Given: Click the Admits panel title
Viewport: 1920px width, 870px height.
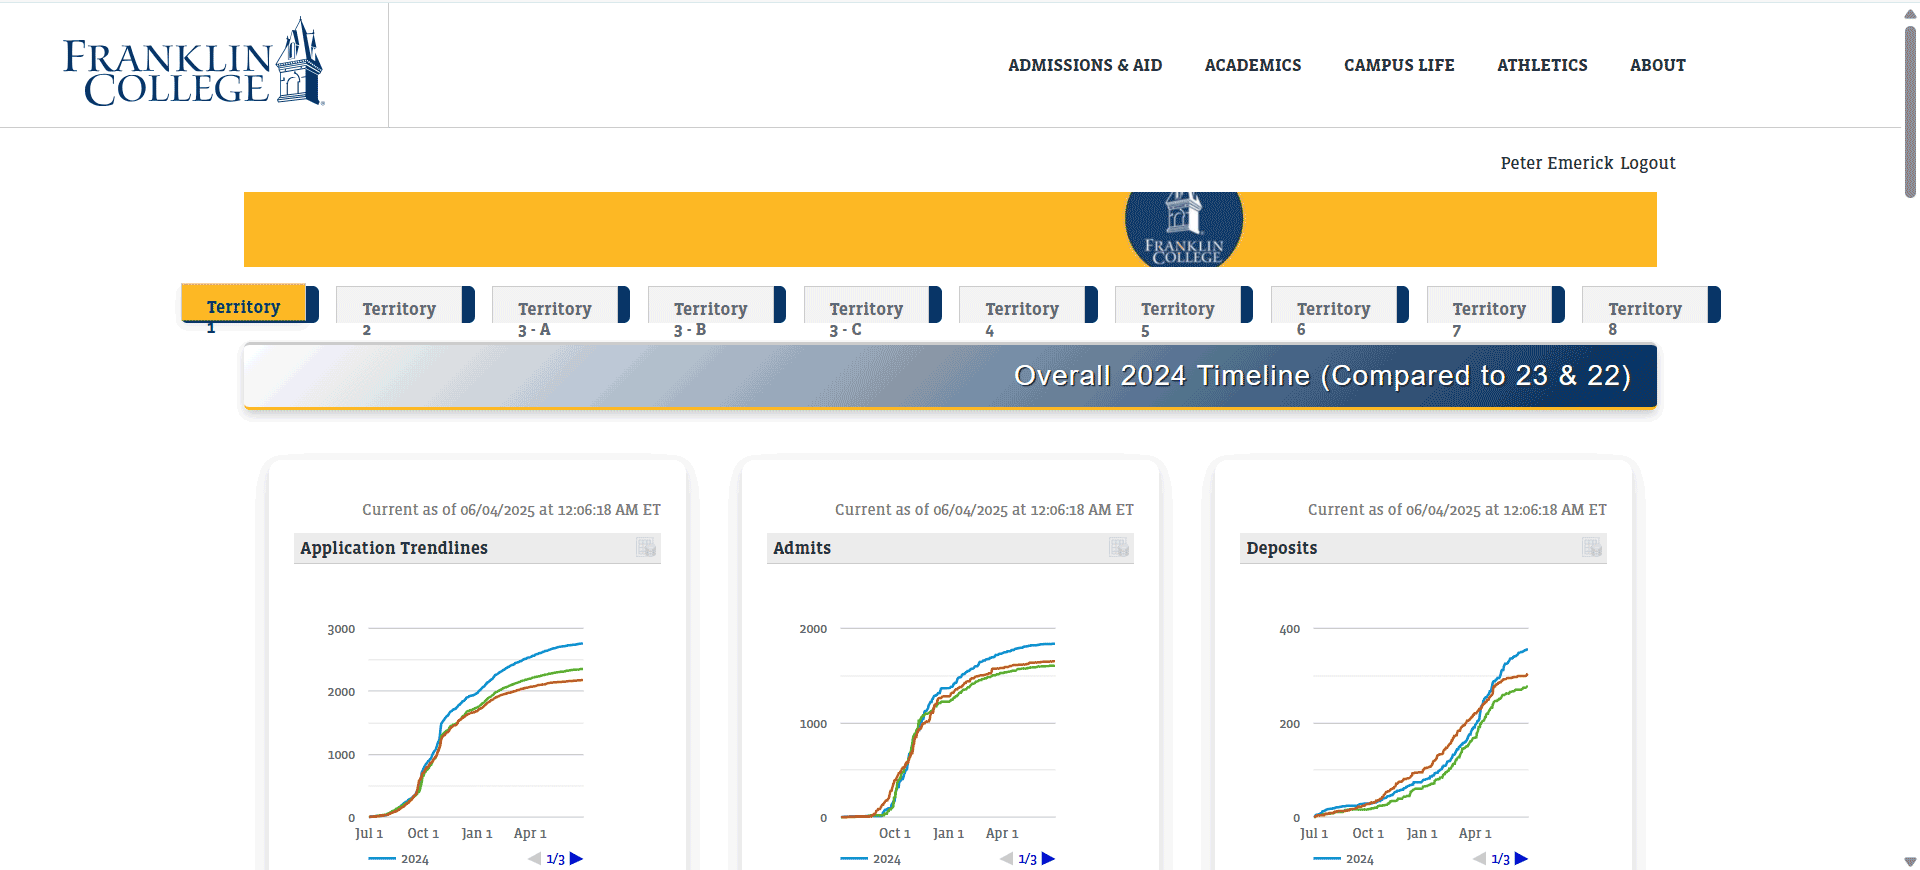Looking at the screenshot, I should (802, 548).
